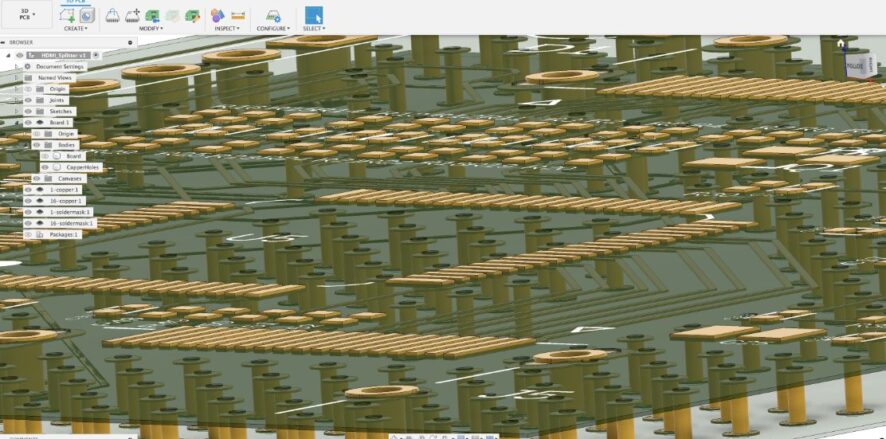Screen dimensions: 886x439
Task: Click the Board 1 component icon
Action: tap(40, 123)
